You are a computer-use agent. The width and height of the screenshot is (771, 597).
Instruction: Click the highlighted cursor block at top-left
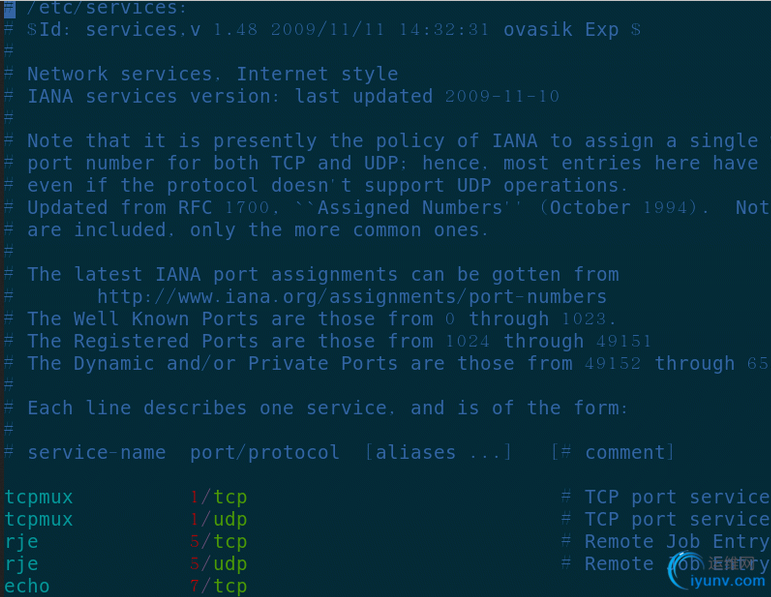click(10, 9)
